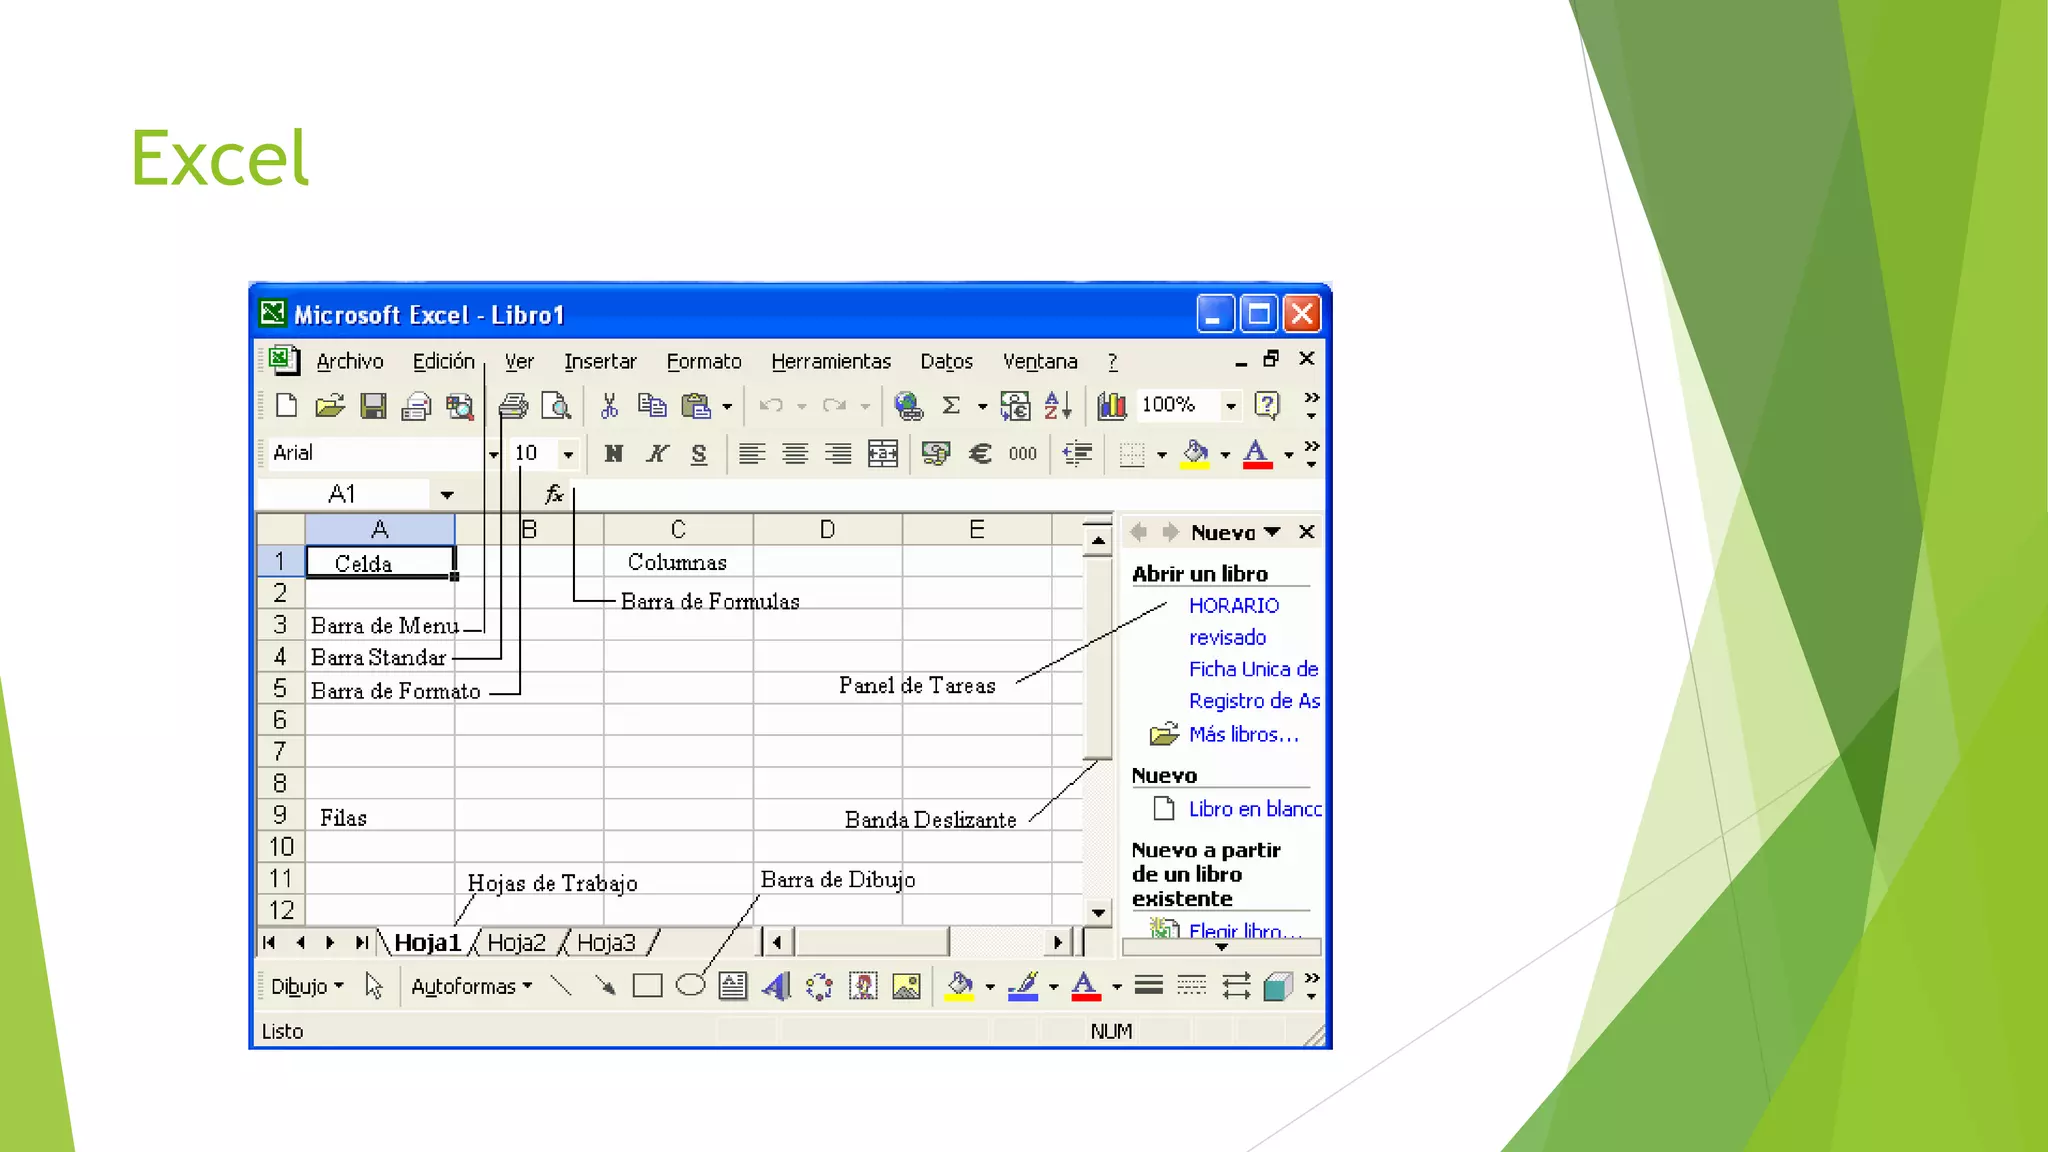This screenshot has height=1152, width=2048.
Task: Open the Dibujo drawing menu dropdown
Action: click(x=308, y=986)
